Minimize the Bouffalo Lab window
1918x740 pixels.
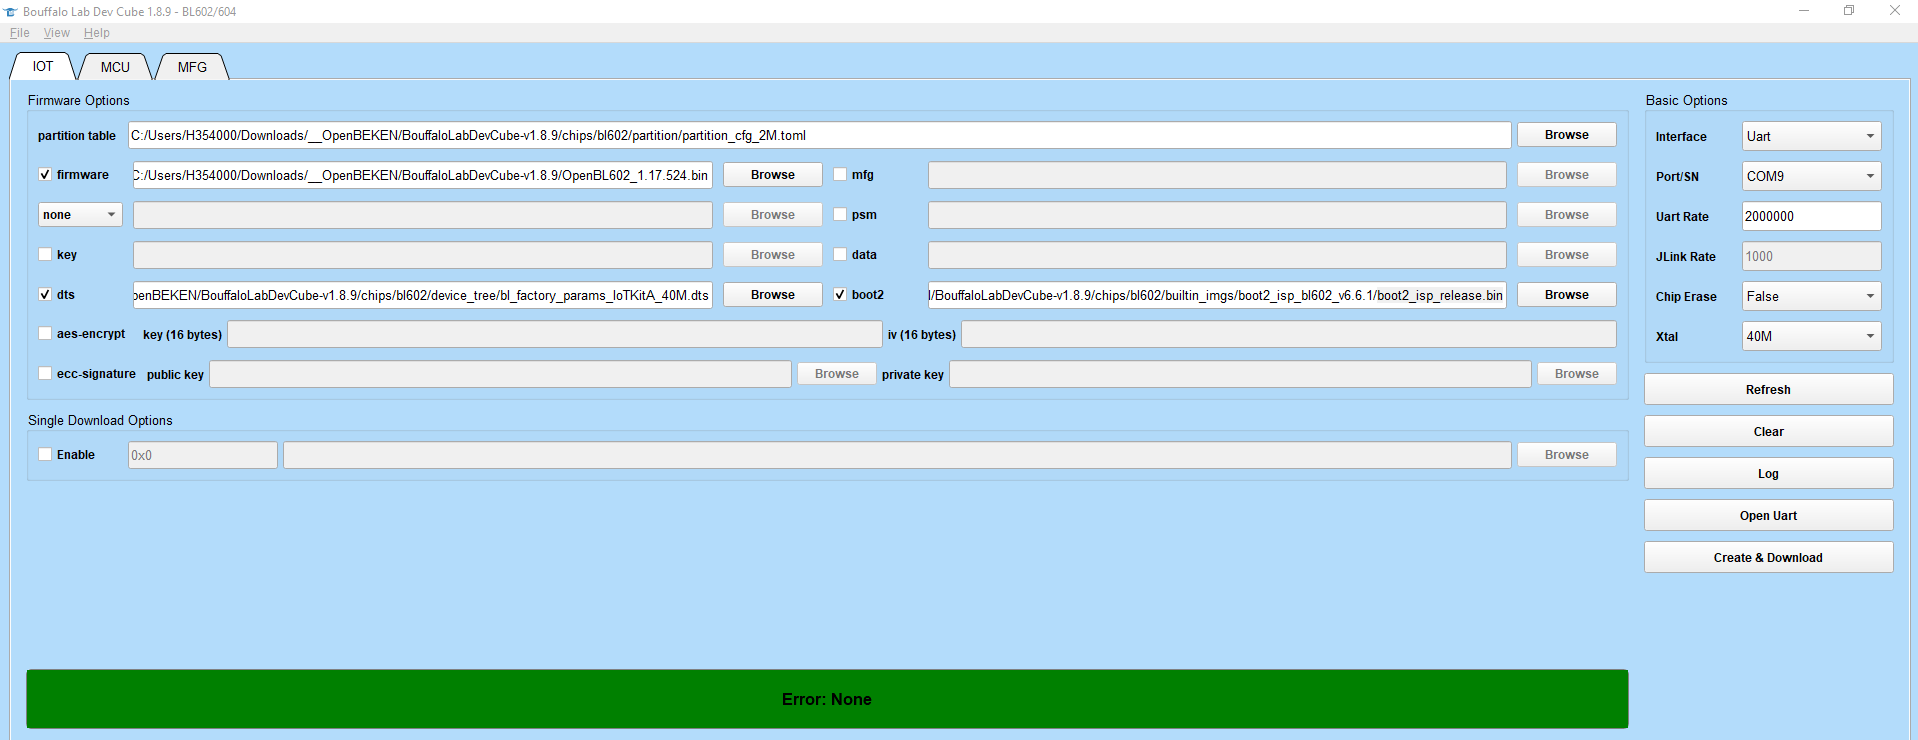[x=1804, y=11]
